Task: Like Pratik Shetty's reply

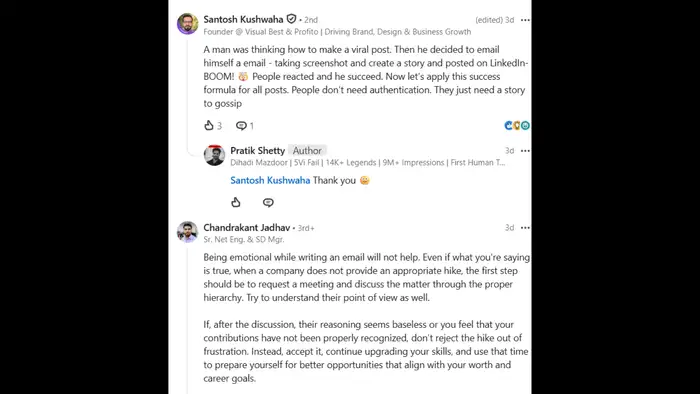Action: [236, 202]
